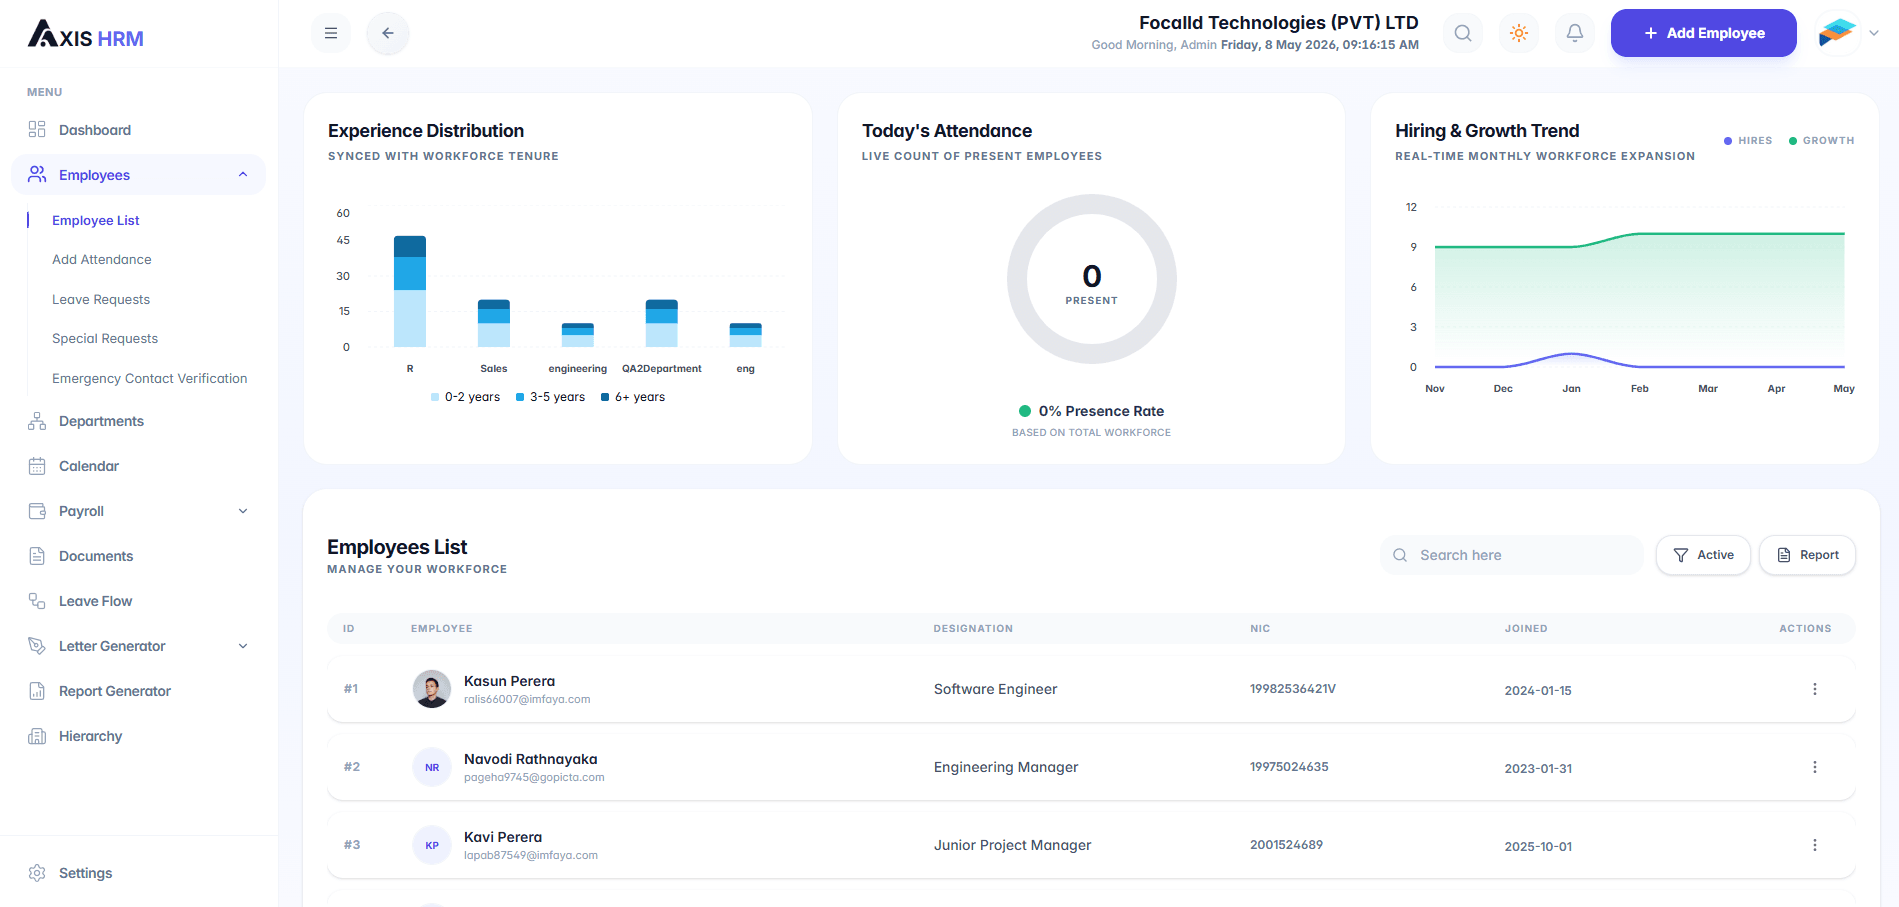Click the NR avatar initials
The image size is (1899, 907).
[x=432, y=767]
